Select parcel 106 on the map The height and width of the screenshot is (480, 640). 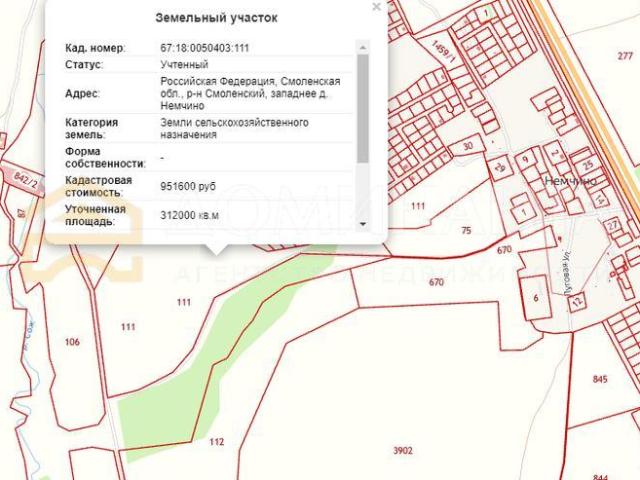click(x=72, y=342)
